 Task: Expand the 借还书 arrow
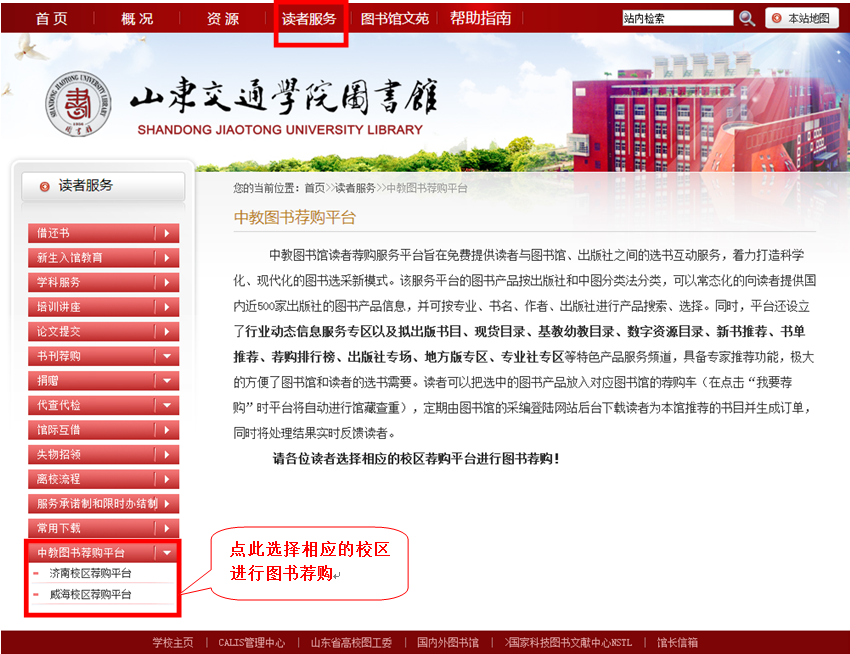pos(167,233)
